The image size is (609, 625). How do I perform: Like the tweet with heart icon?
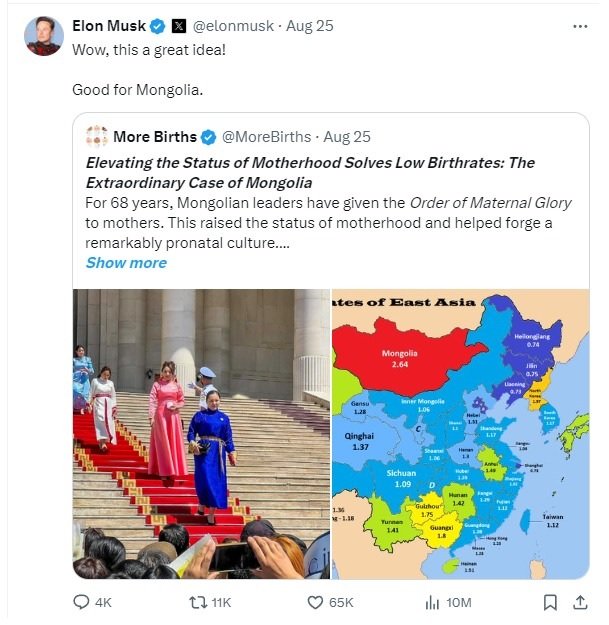point(316,602)
